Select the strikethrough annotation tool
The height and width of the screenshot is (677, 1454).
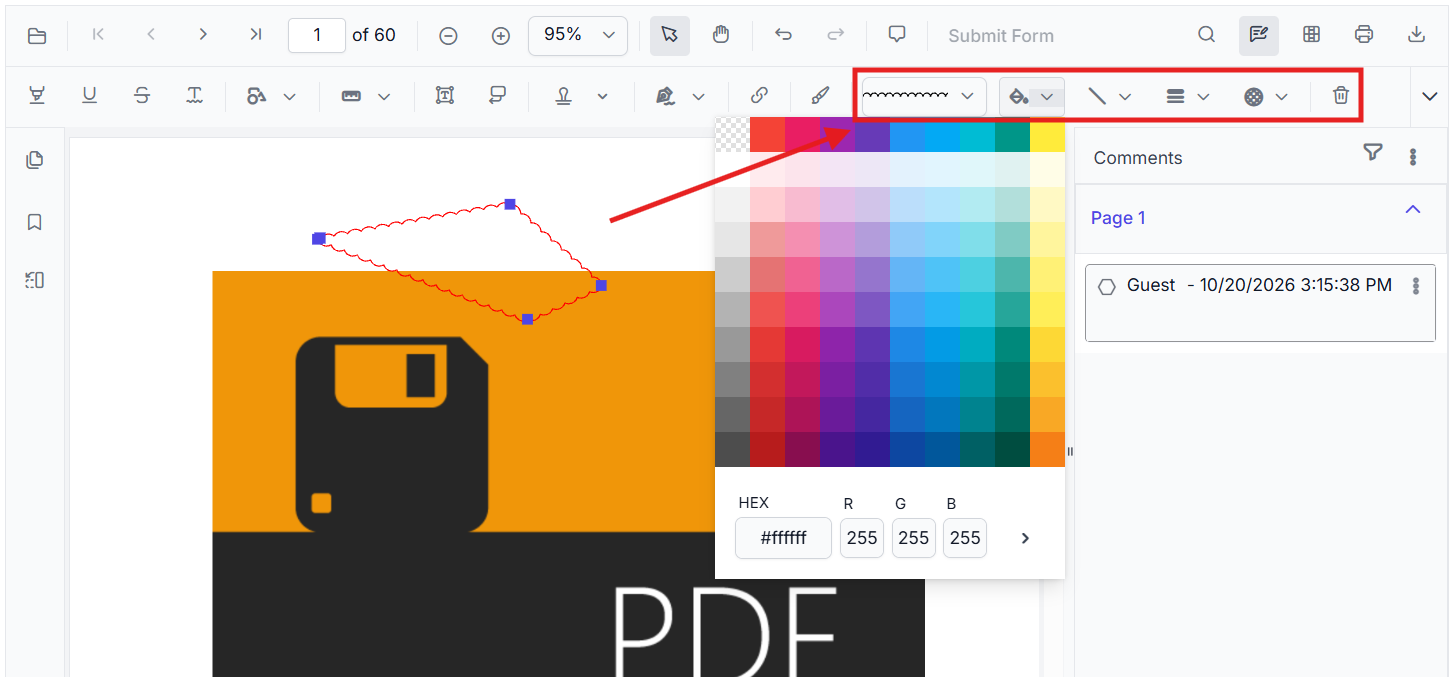(x=142, y=96)
